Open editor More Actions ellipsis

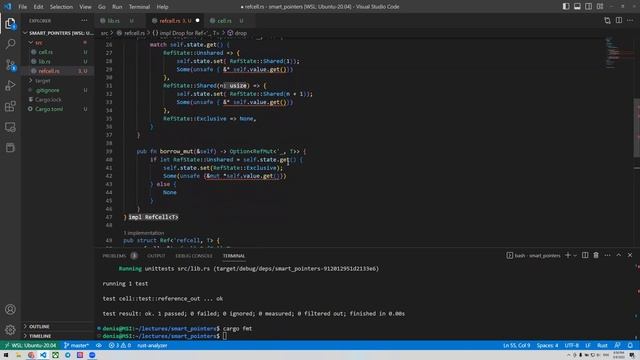click(630, 20)
